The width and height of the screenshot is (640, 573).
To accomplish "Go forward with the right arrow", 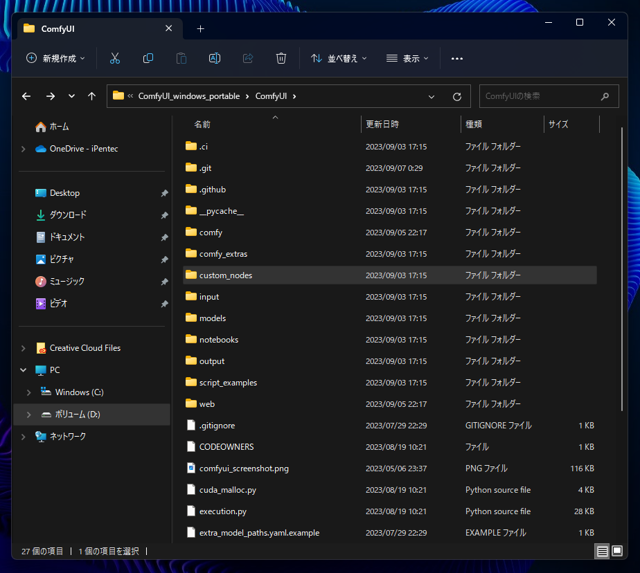I will 50,96.
